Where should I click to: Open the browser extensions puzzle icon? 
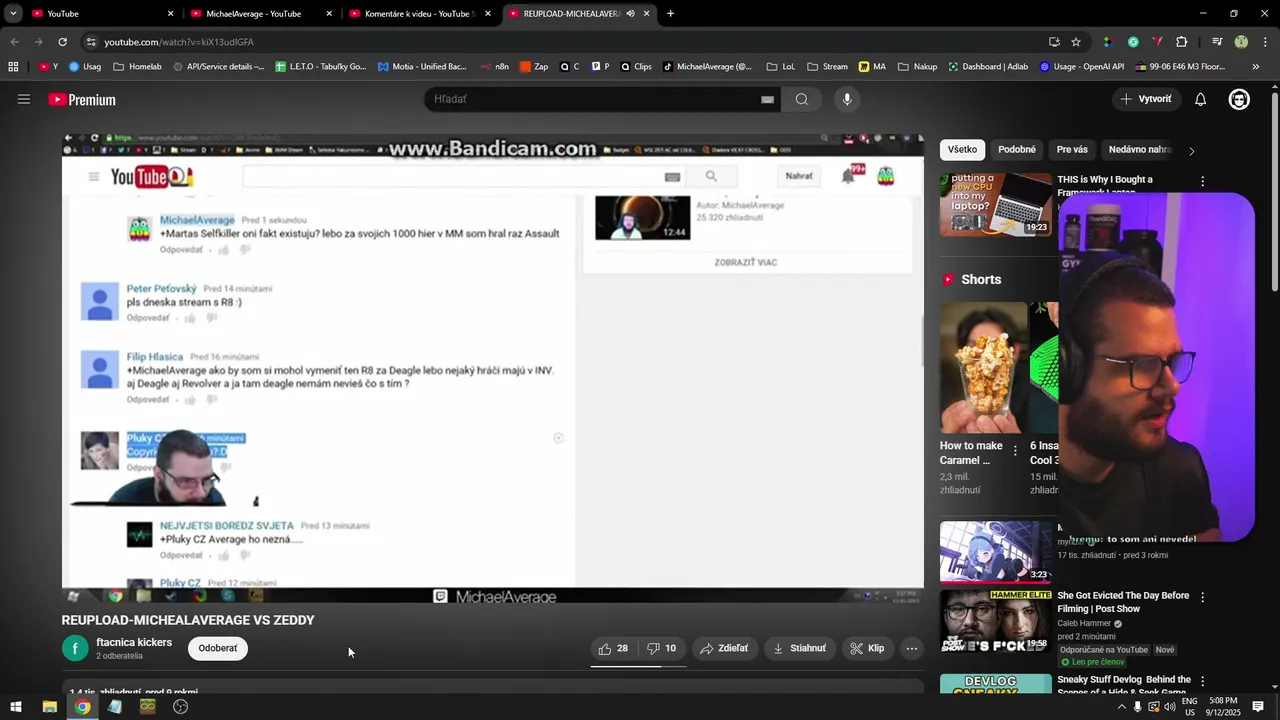(1182, 42)
